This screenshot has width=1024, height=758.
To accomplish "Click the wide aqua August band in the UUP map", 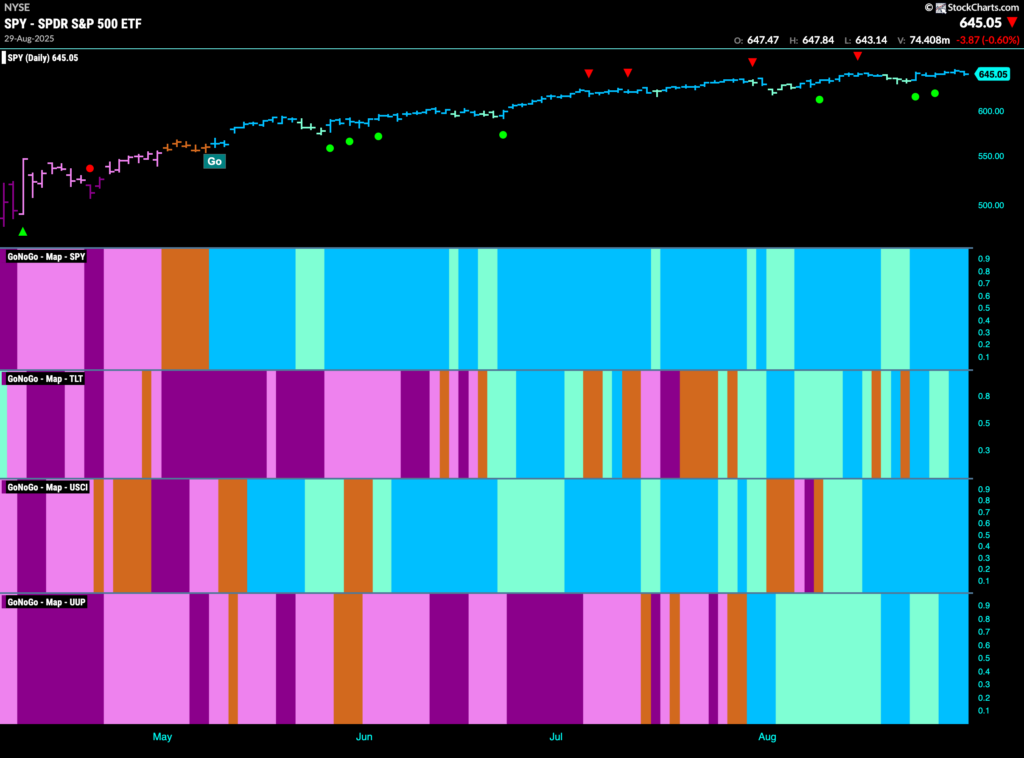I will [828, 658].
